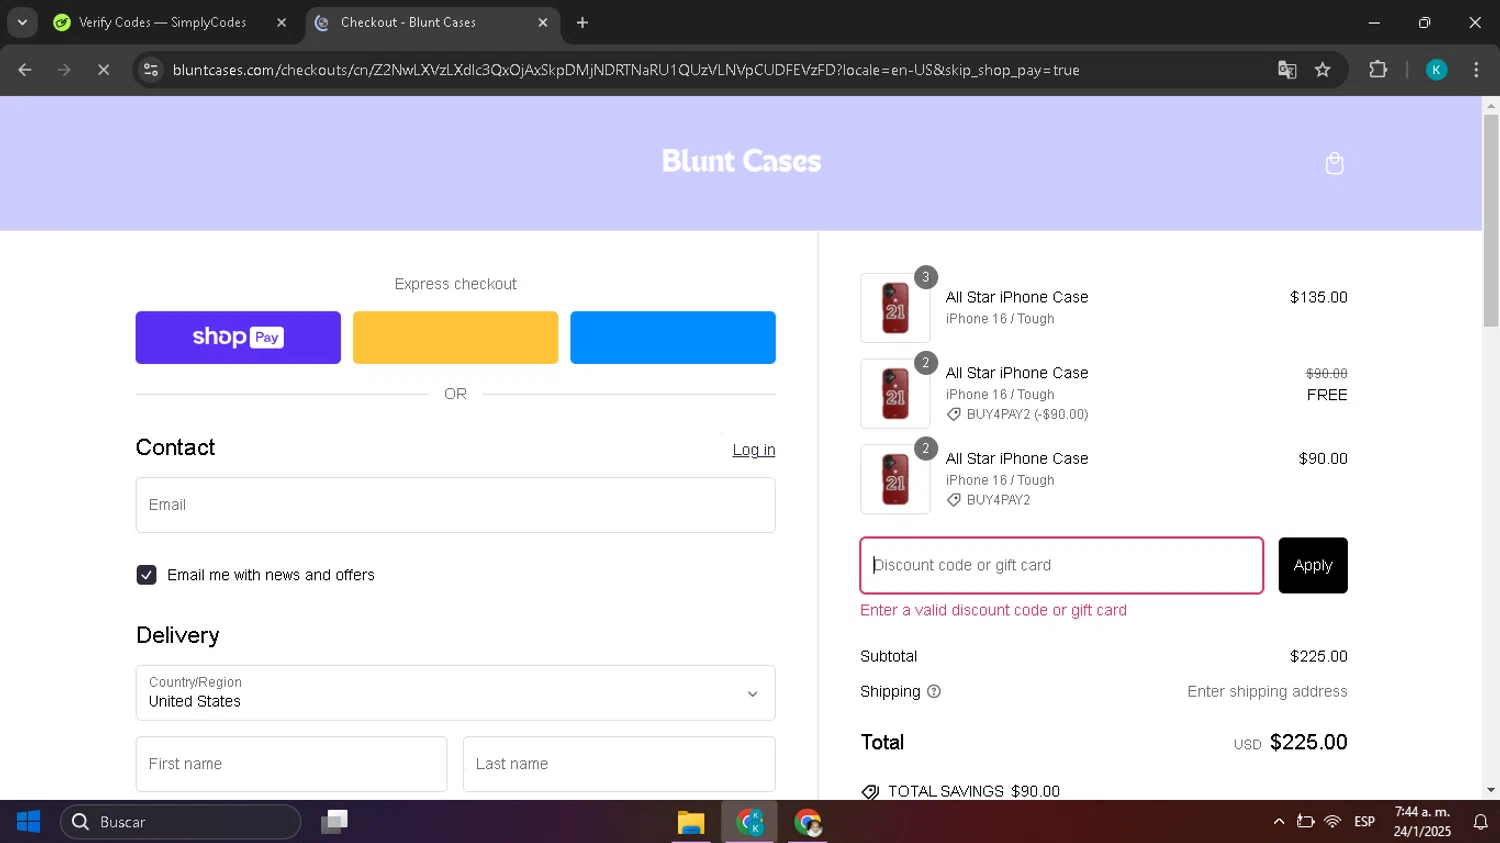This screenshot has width=1500, height=843.
Task: Open the Extensions puzzle icon
Action: click(1378, 70)
